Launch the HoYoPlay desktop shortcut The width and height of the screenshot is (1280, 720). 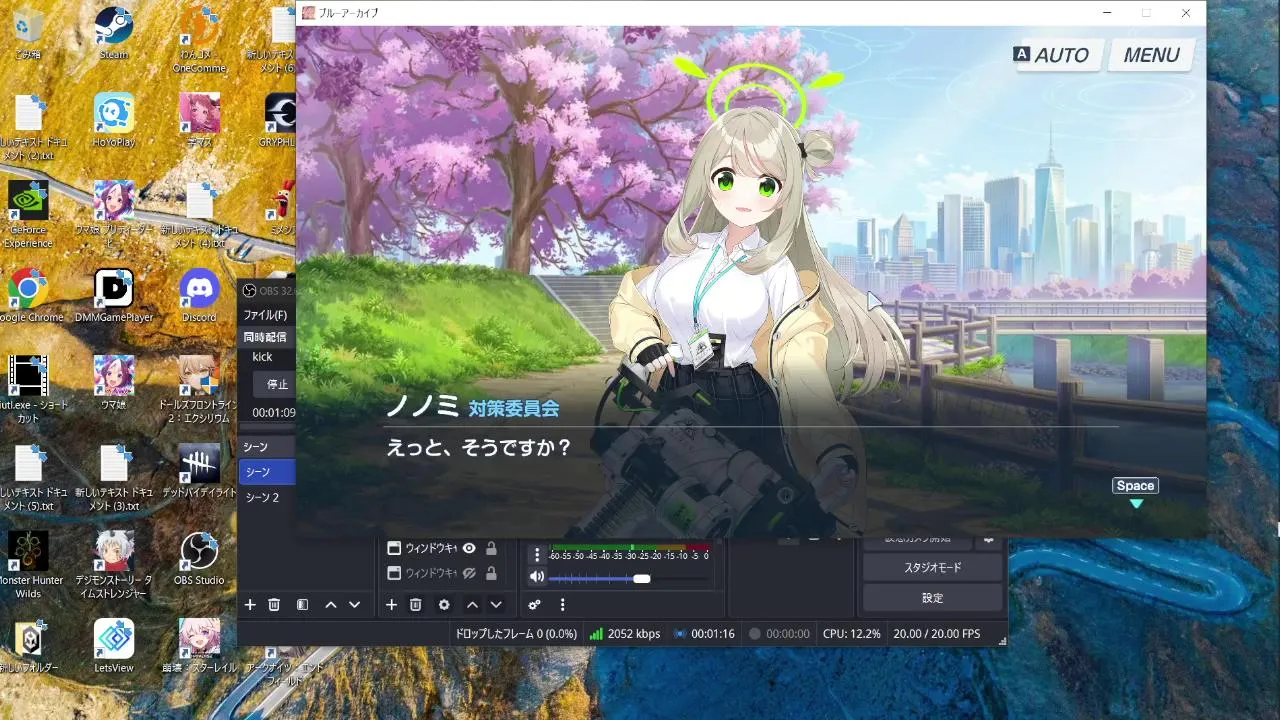(x=114, y=120)
